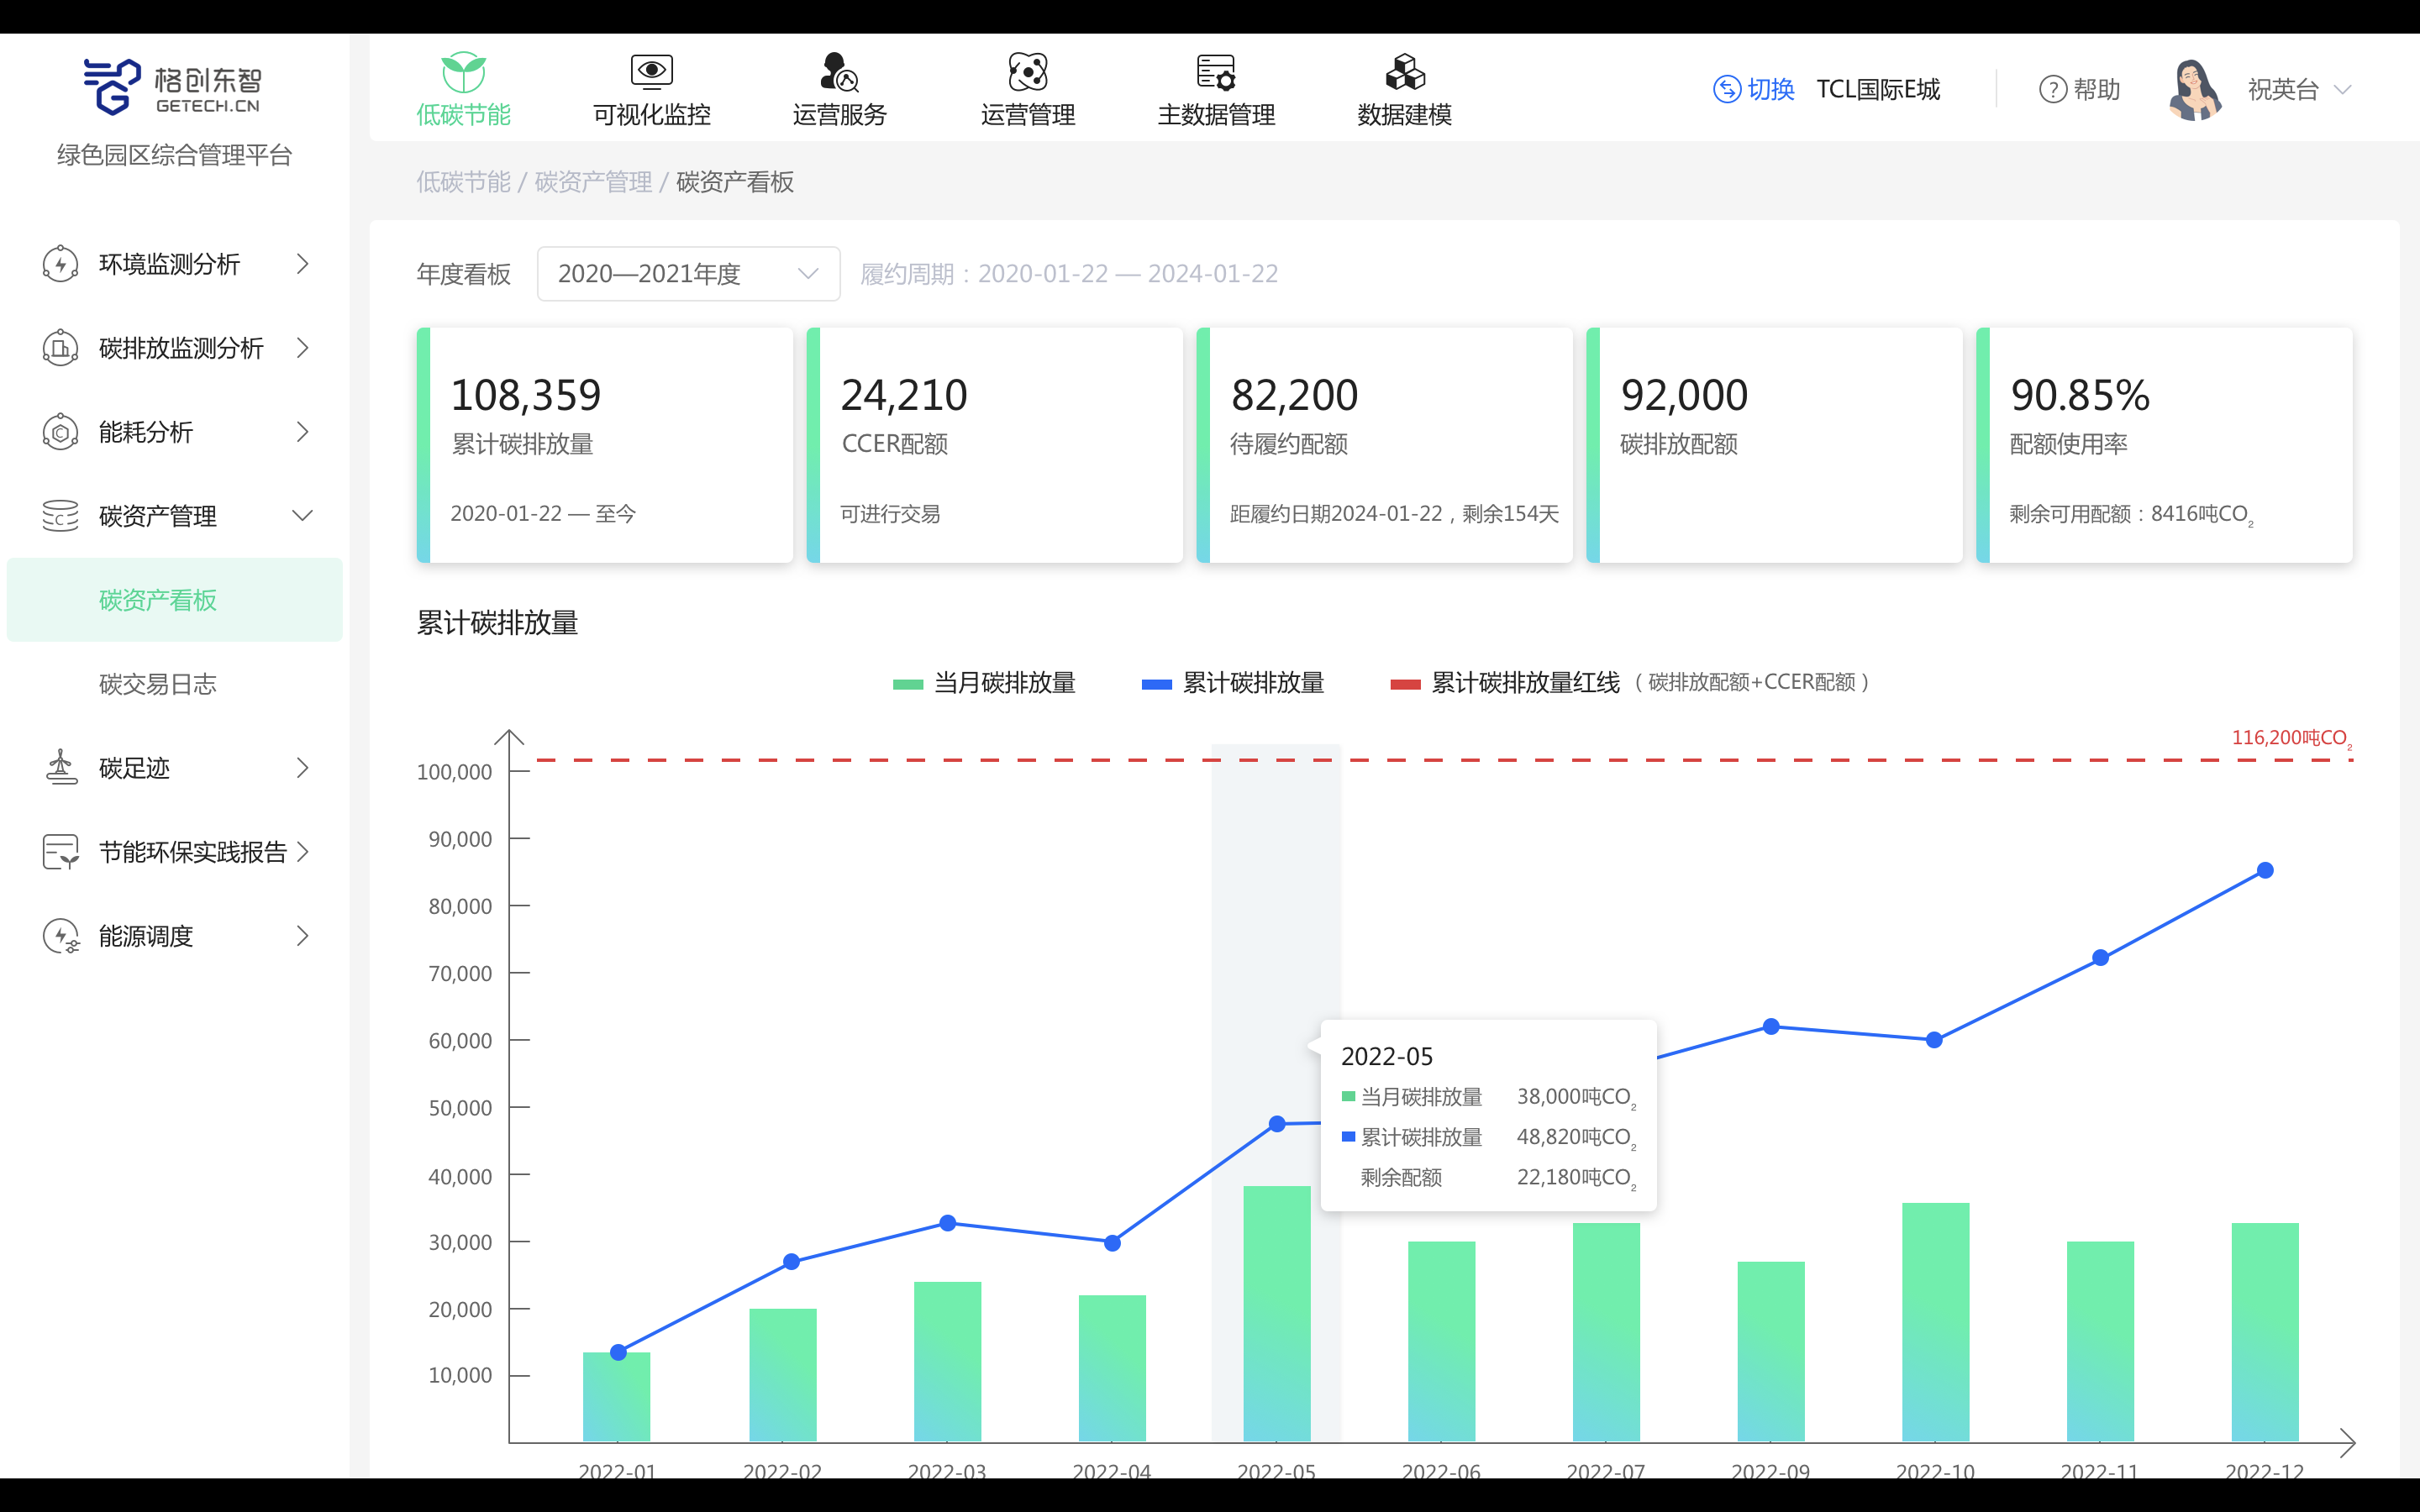Toggle 累计碳排放量 blue legend series
Viewport: 2420px width, 1512px height.
1233,683
